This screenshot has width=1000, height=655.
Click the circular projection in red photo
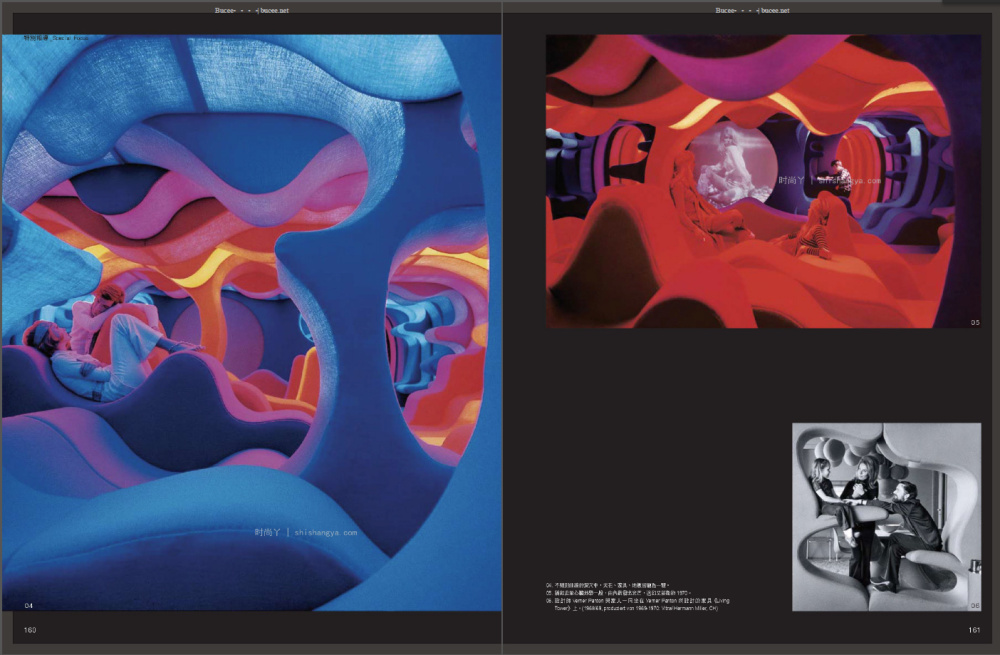pyautogui.click(x=730, y=160)
